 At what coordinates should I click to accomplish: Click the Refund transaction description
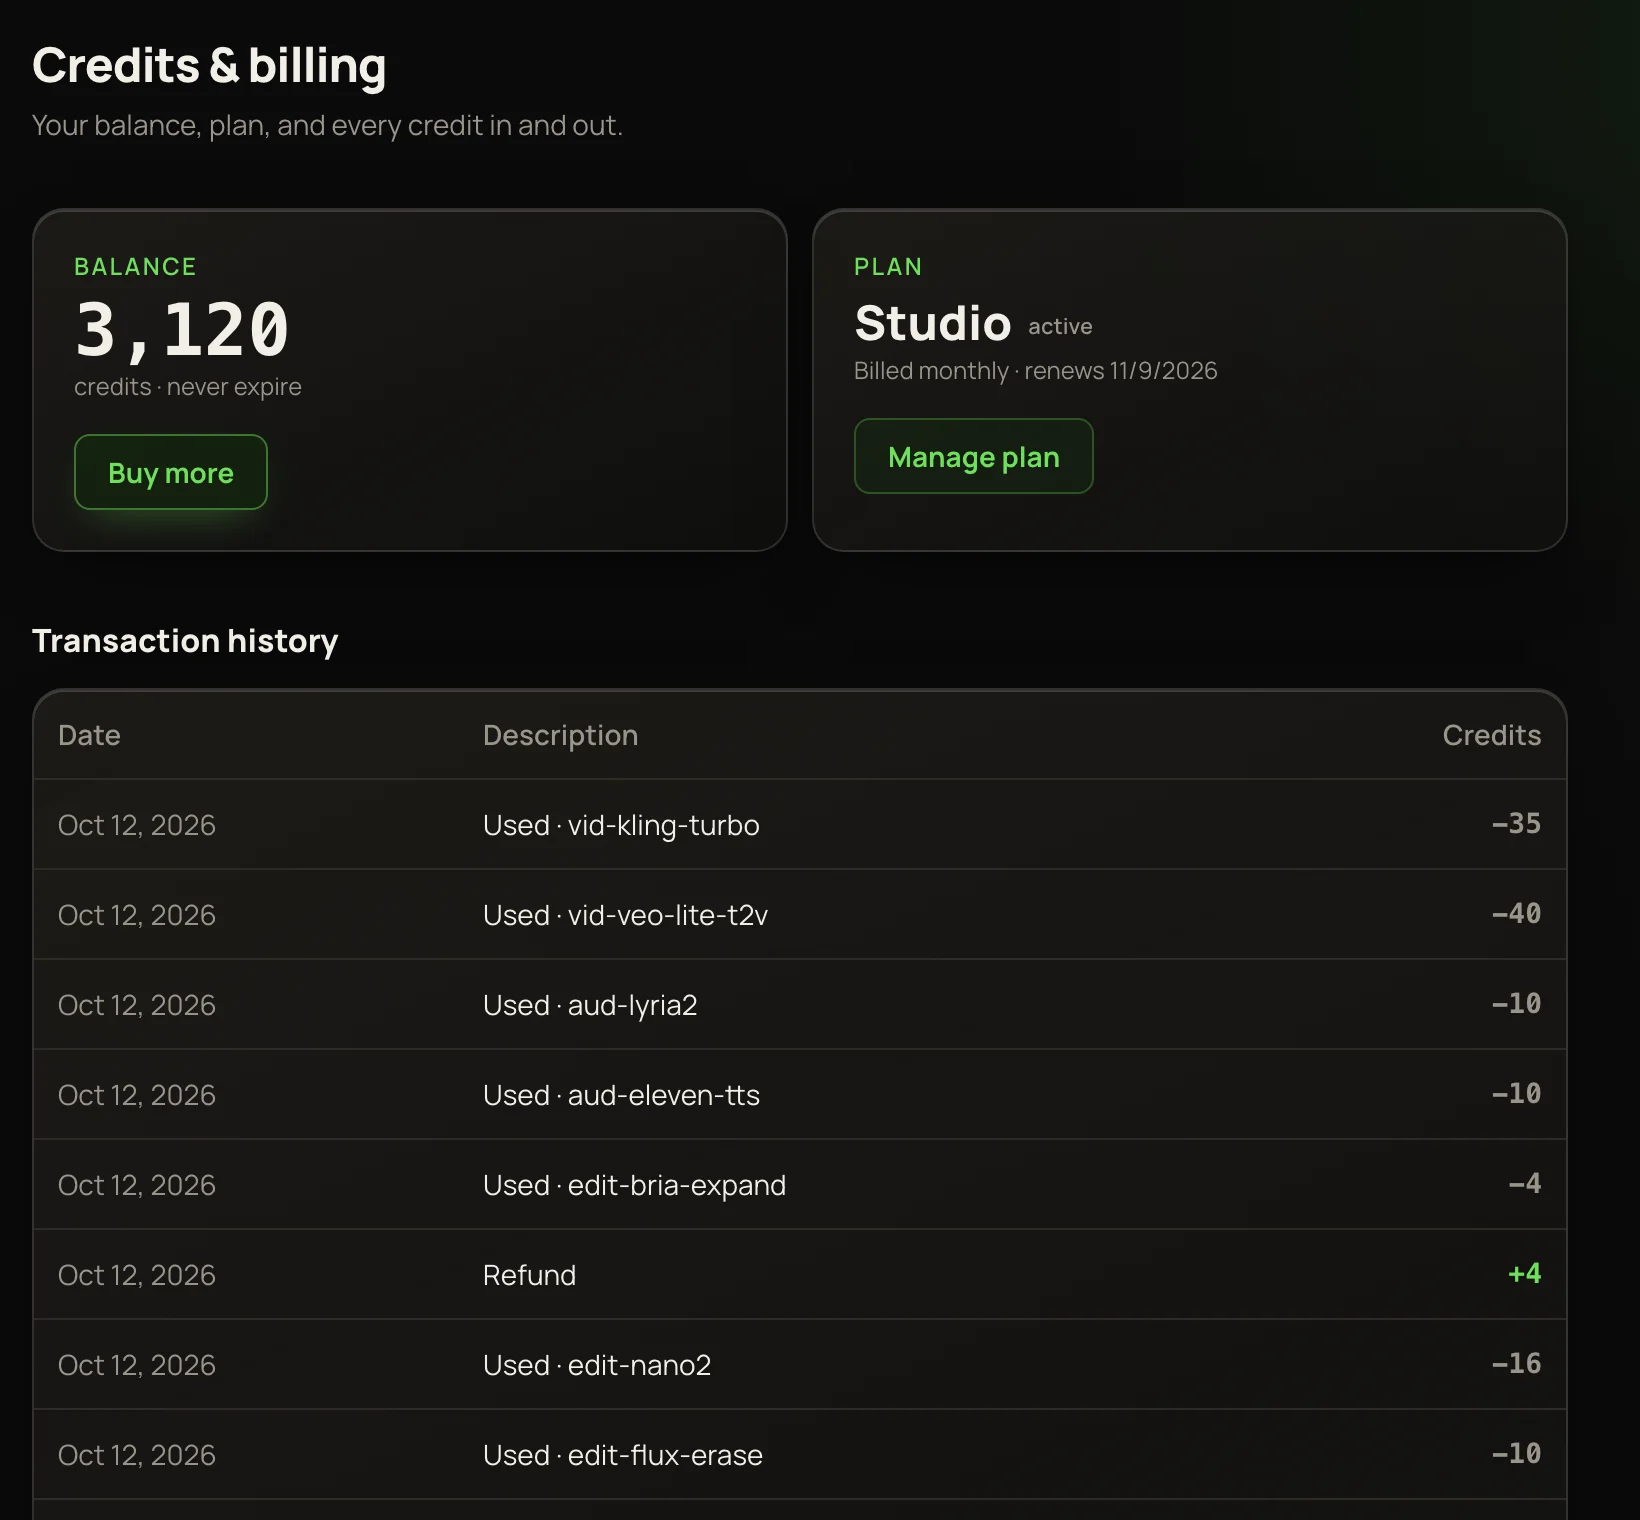[x=529, y=1275]
